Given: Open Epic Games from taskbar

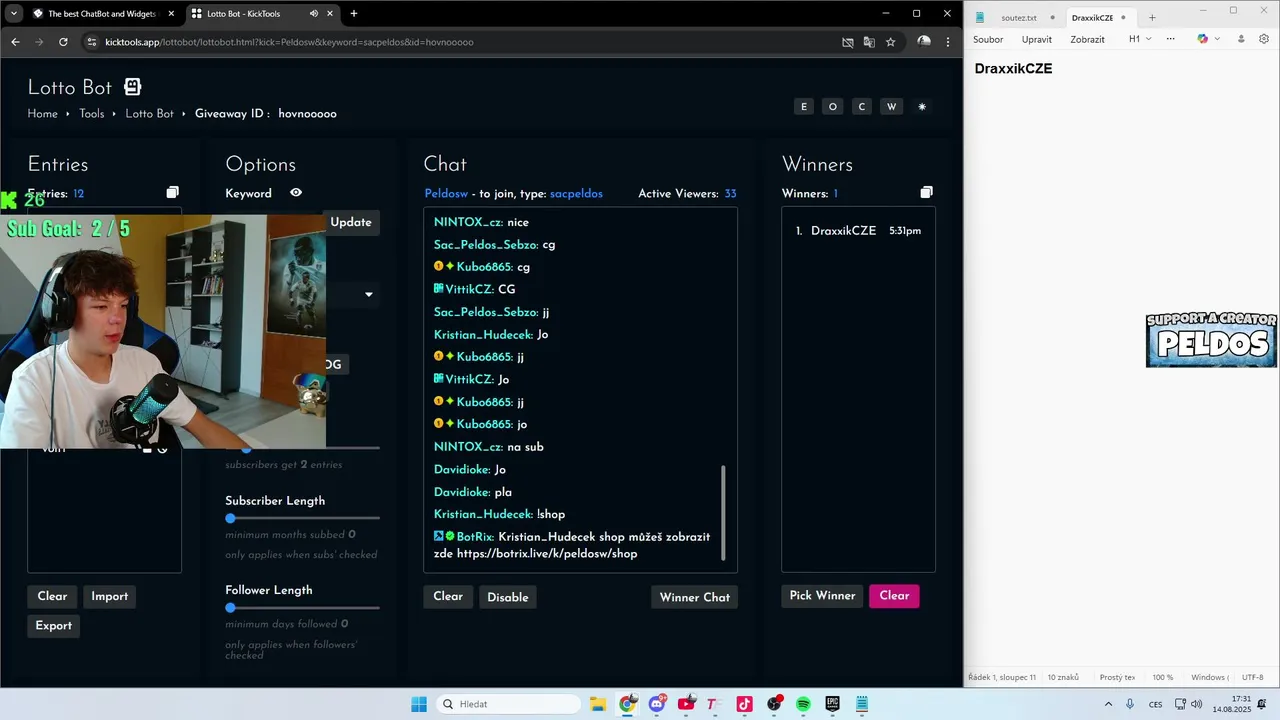Looking at the screenshot, I should [832, 704].
